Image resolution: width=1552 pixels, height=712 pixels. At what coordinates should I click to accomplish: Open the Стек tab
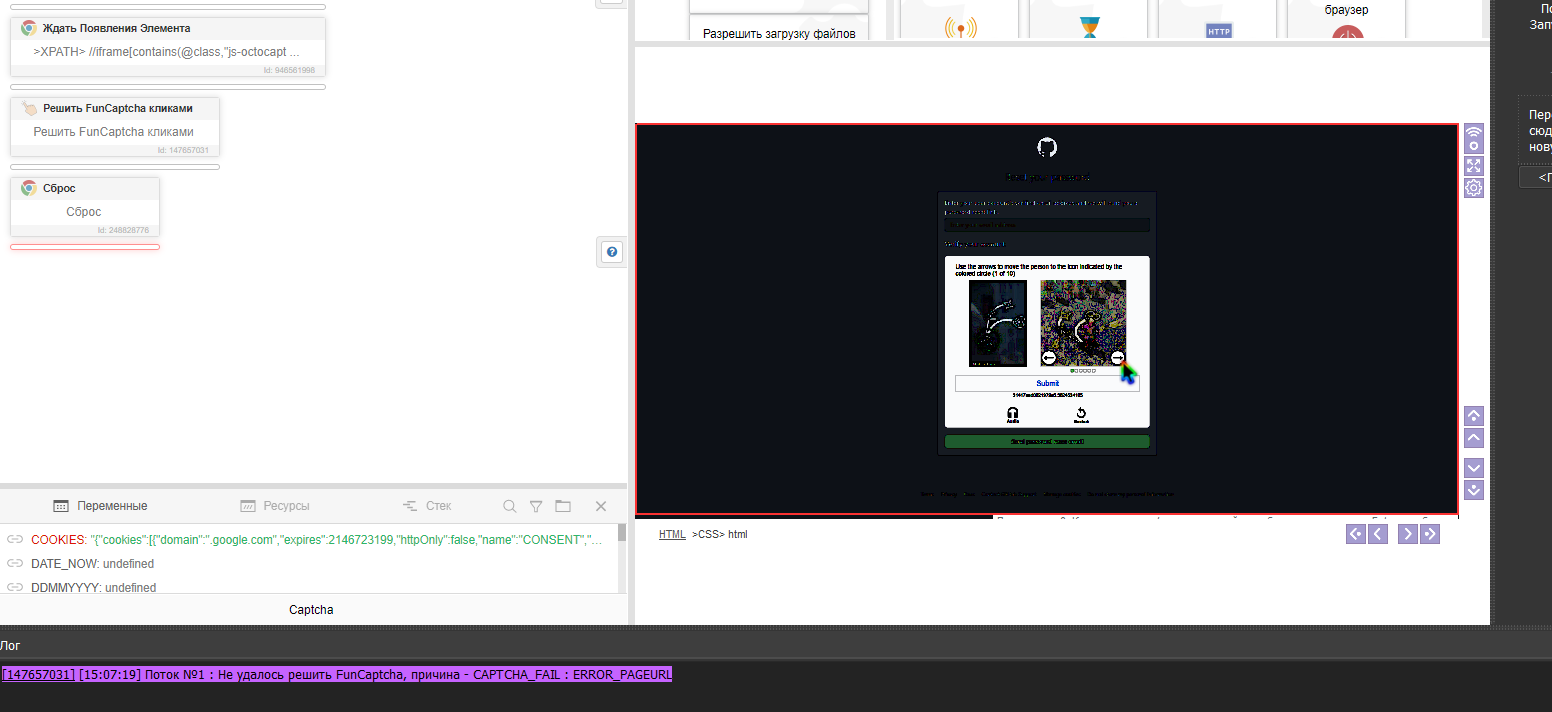click(427, 506)
